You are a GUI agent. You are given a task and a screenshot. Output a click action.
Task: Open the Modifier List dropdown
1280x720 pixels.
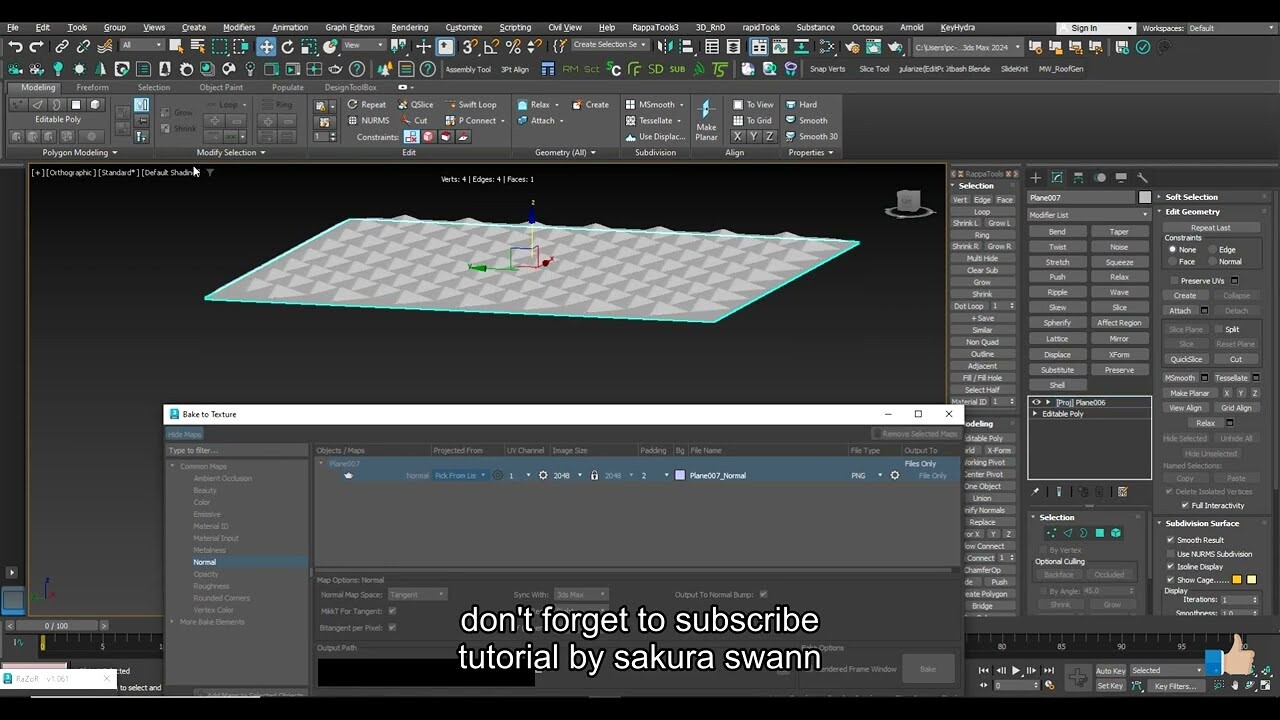pos(1089,215)
